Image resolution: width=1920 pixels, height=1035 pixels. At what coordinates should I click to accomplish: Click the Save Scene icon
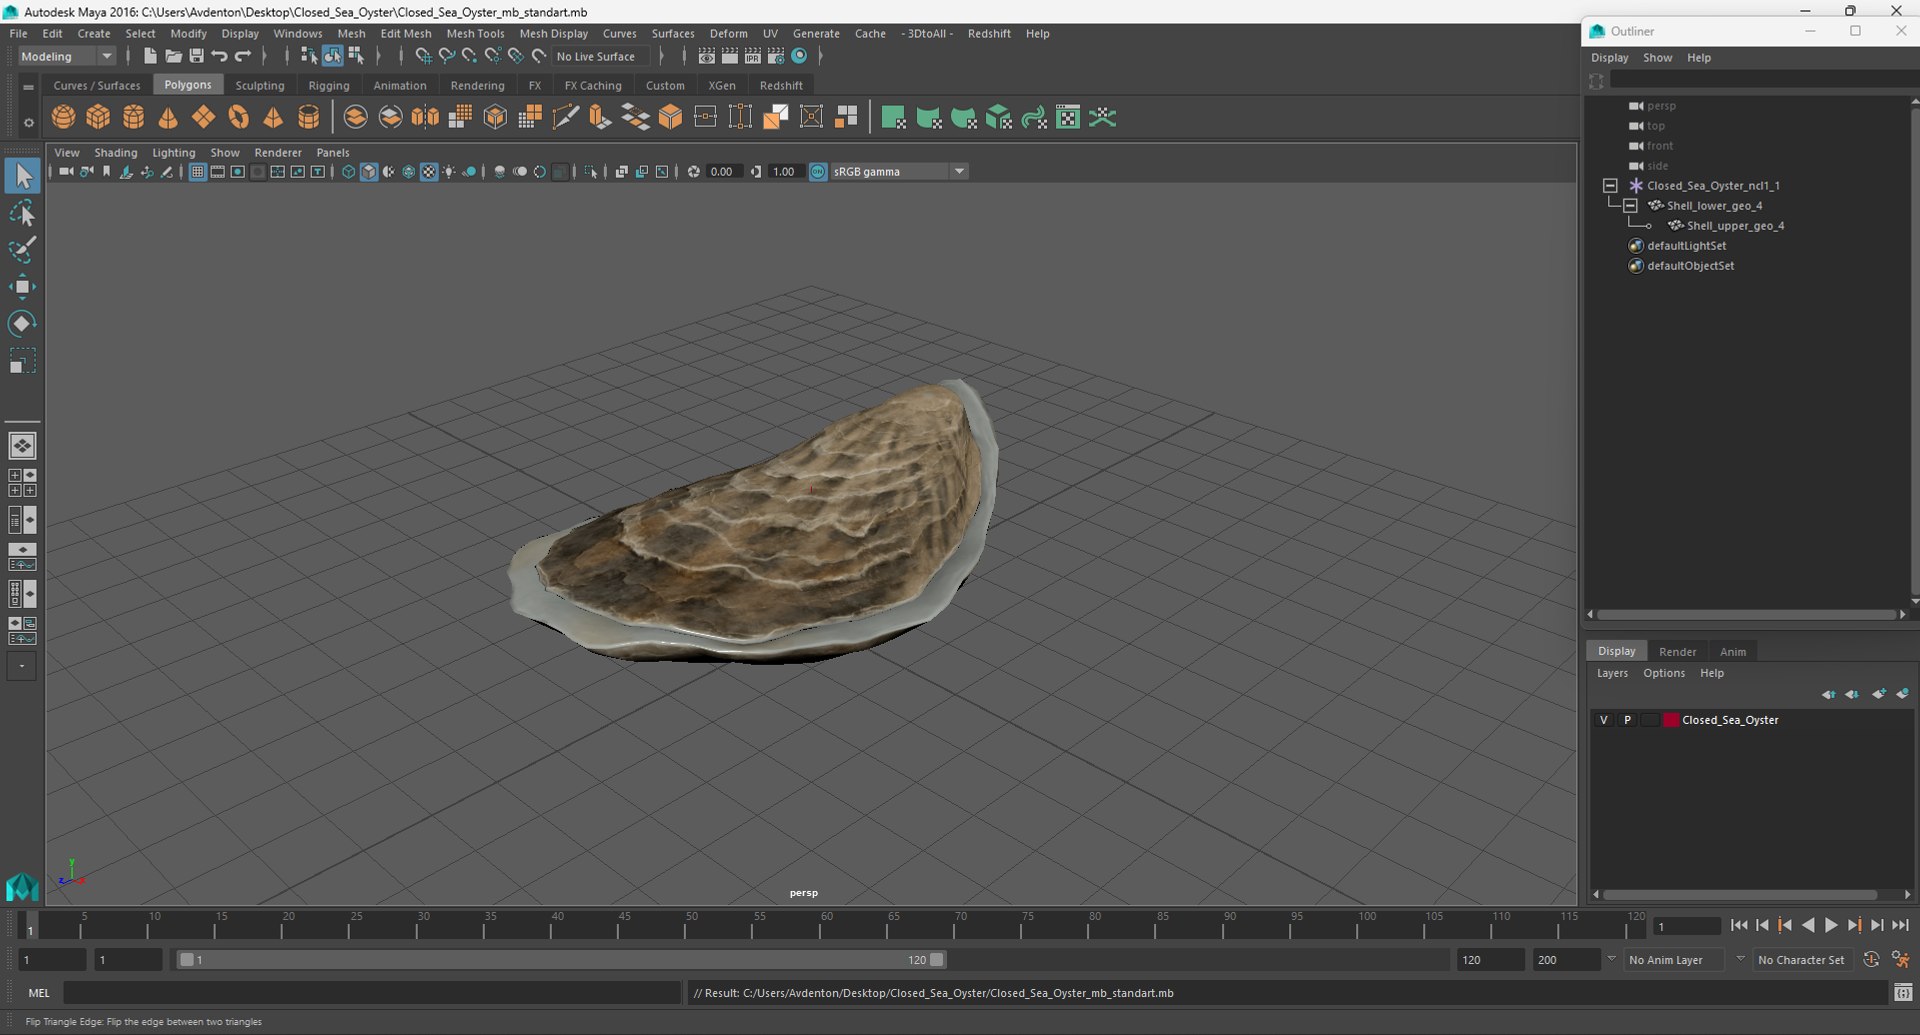196,56
